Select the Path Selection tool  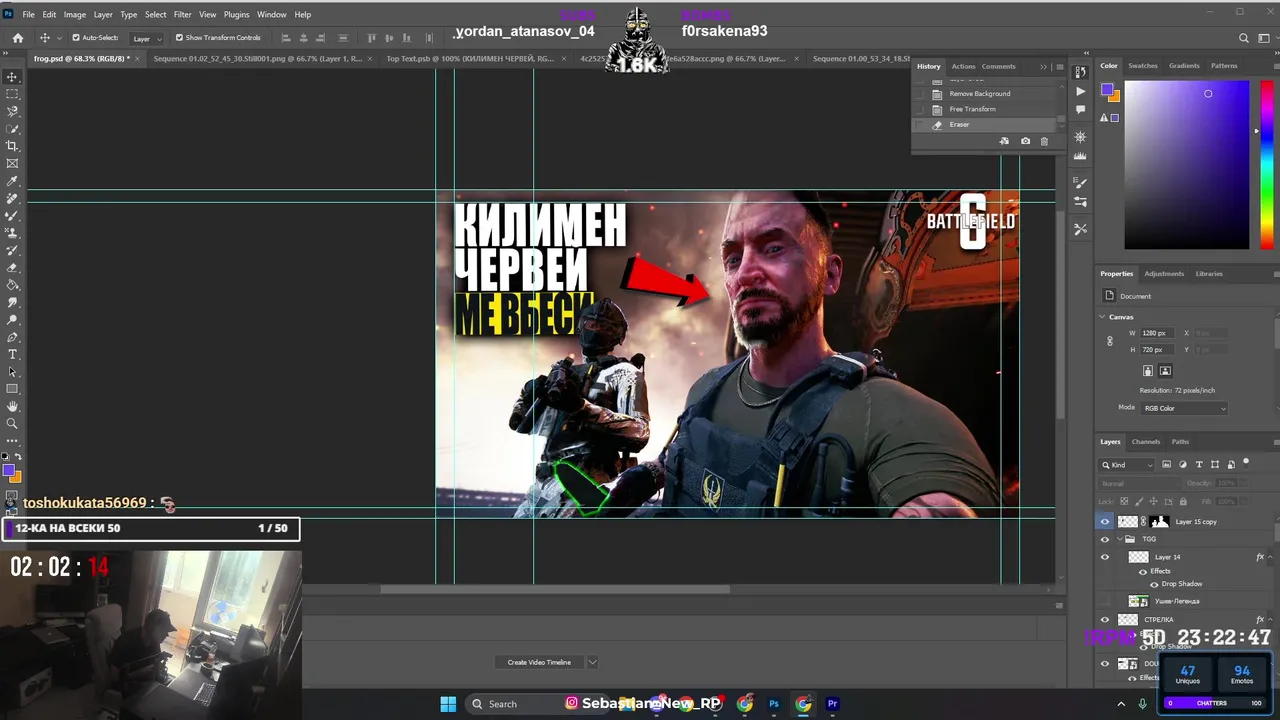(x=12, y=372)
